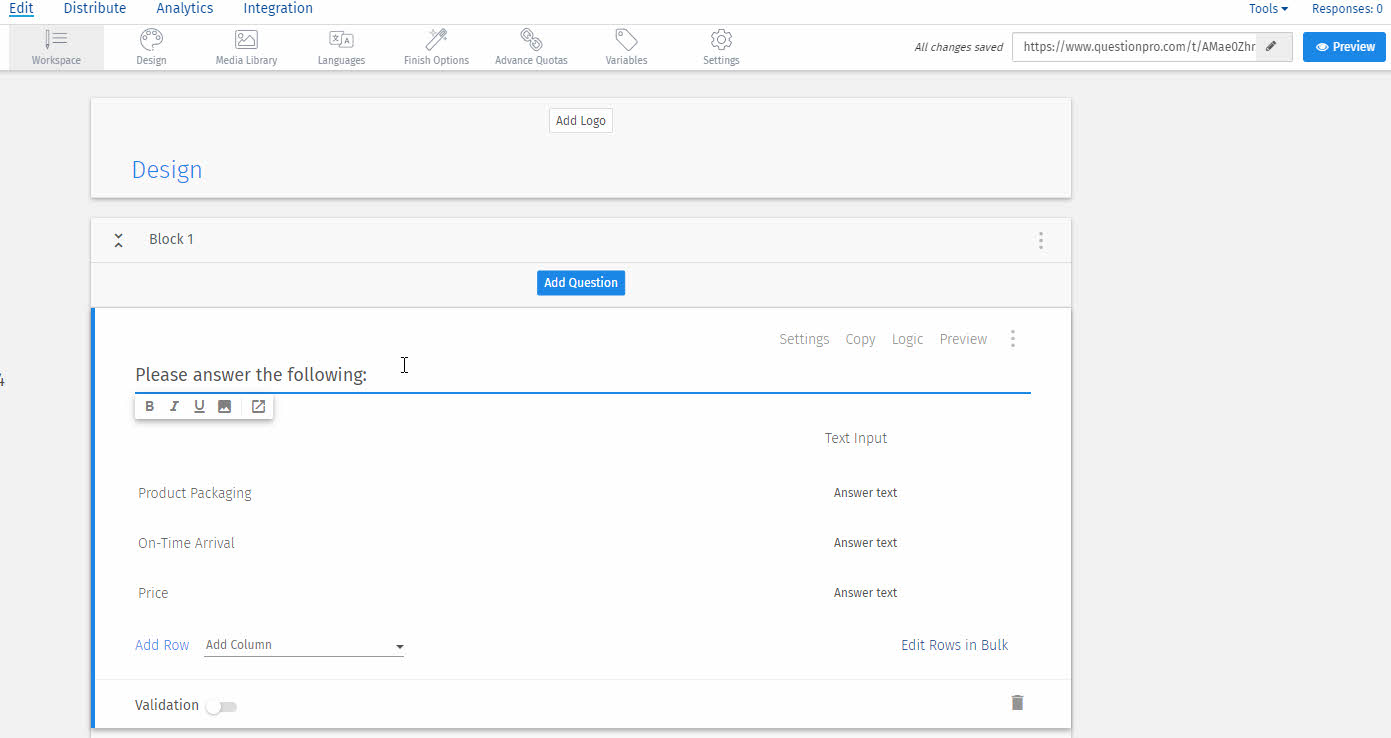Click the Settings gear in toolbar
1391x738 pixels.
721,40
